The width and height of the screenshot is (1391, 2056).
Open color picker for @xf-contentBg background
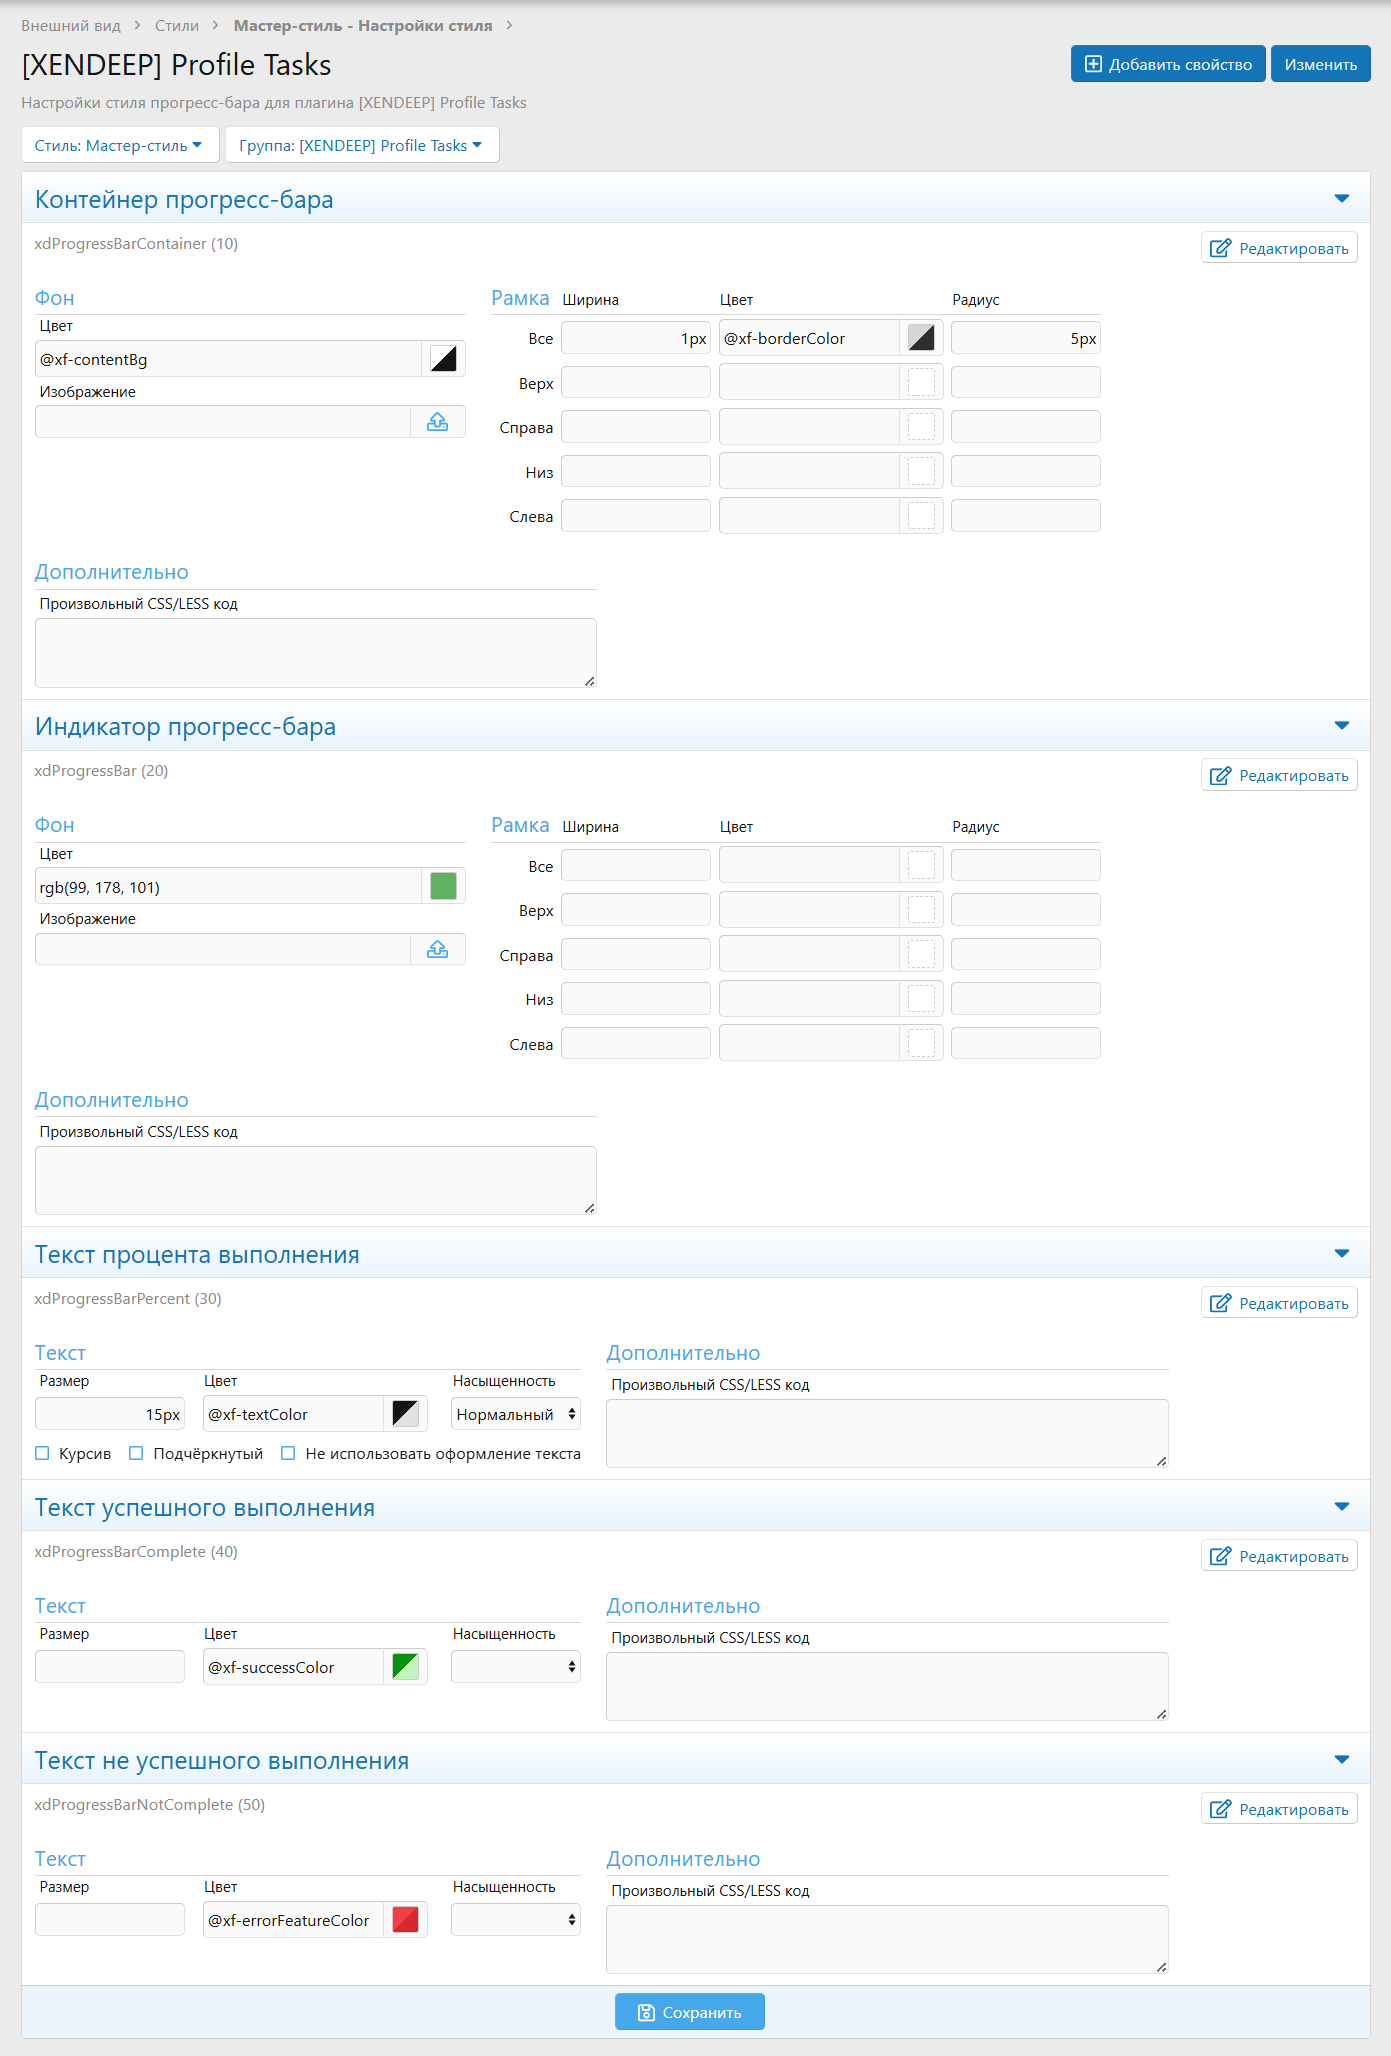pos(443,359)
